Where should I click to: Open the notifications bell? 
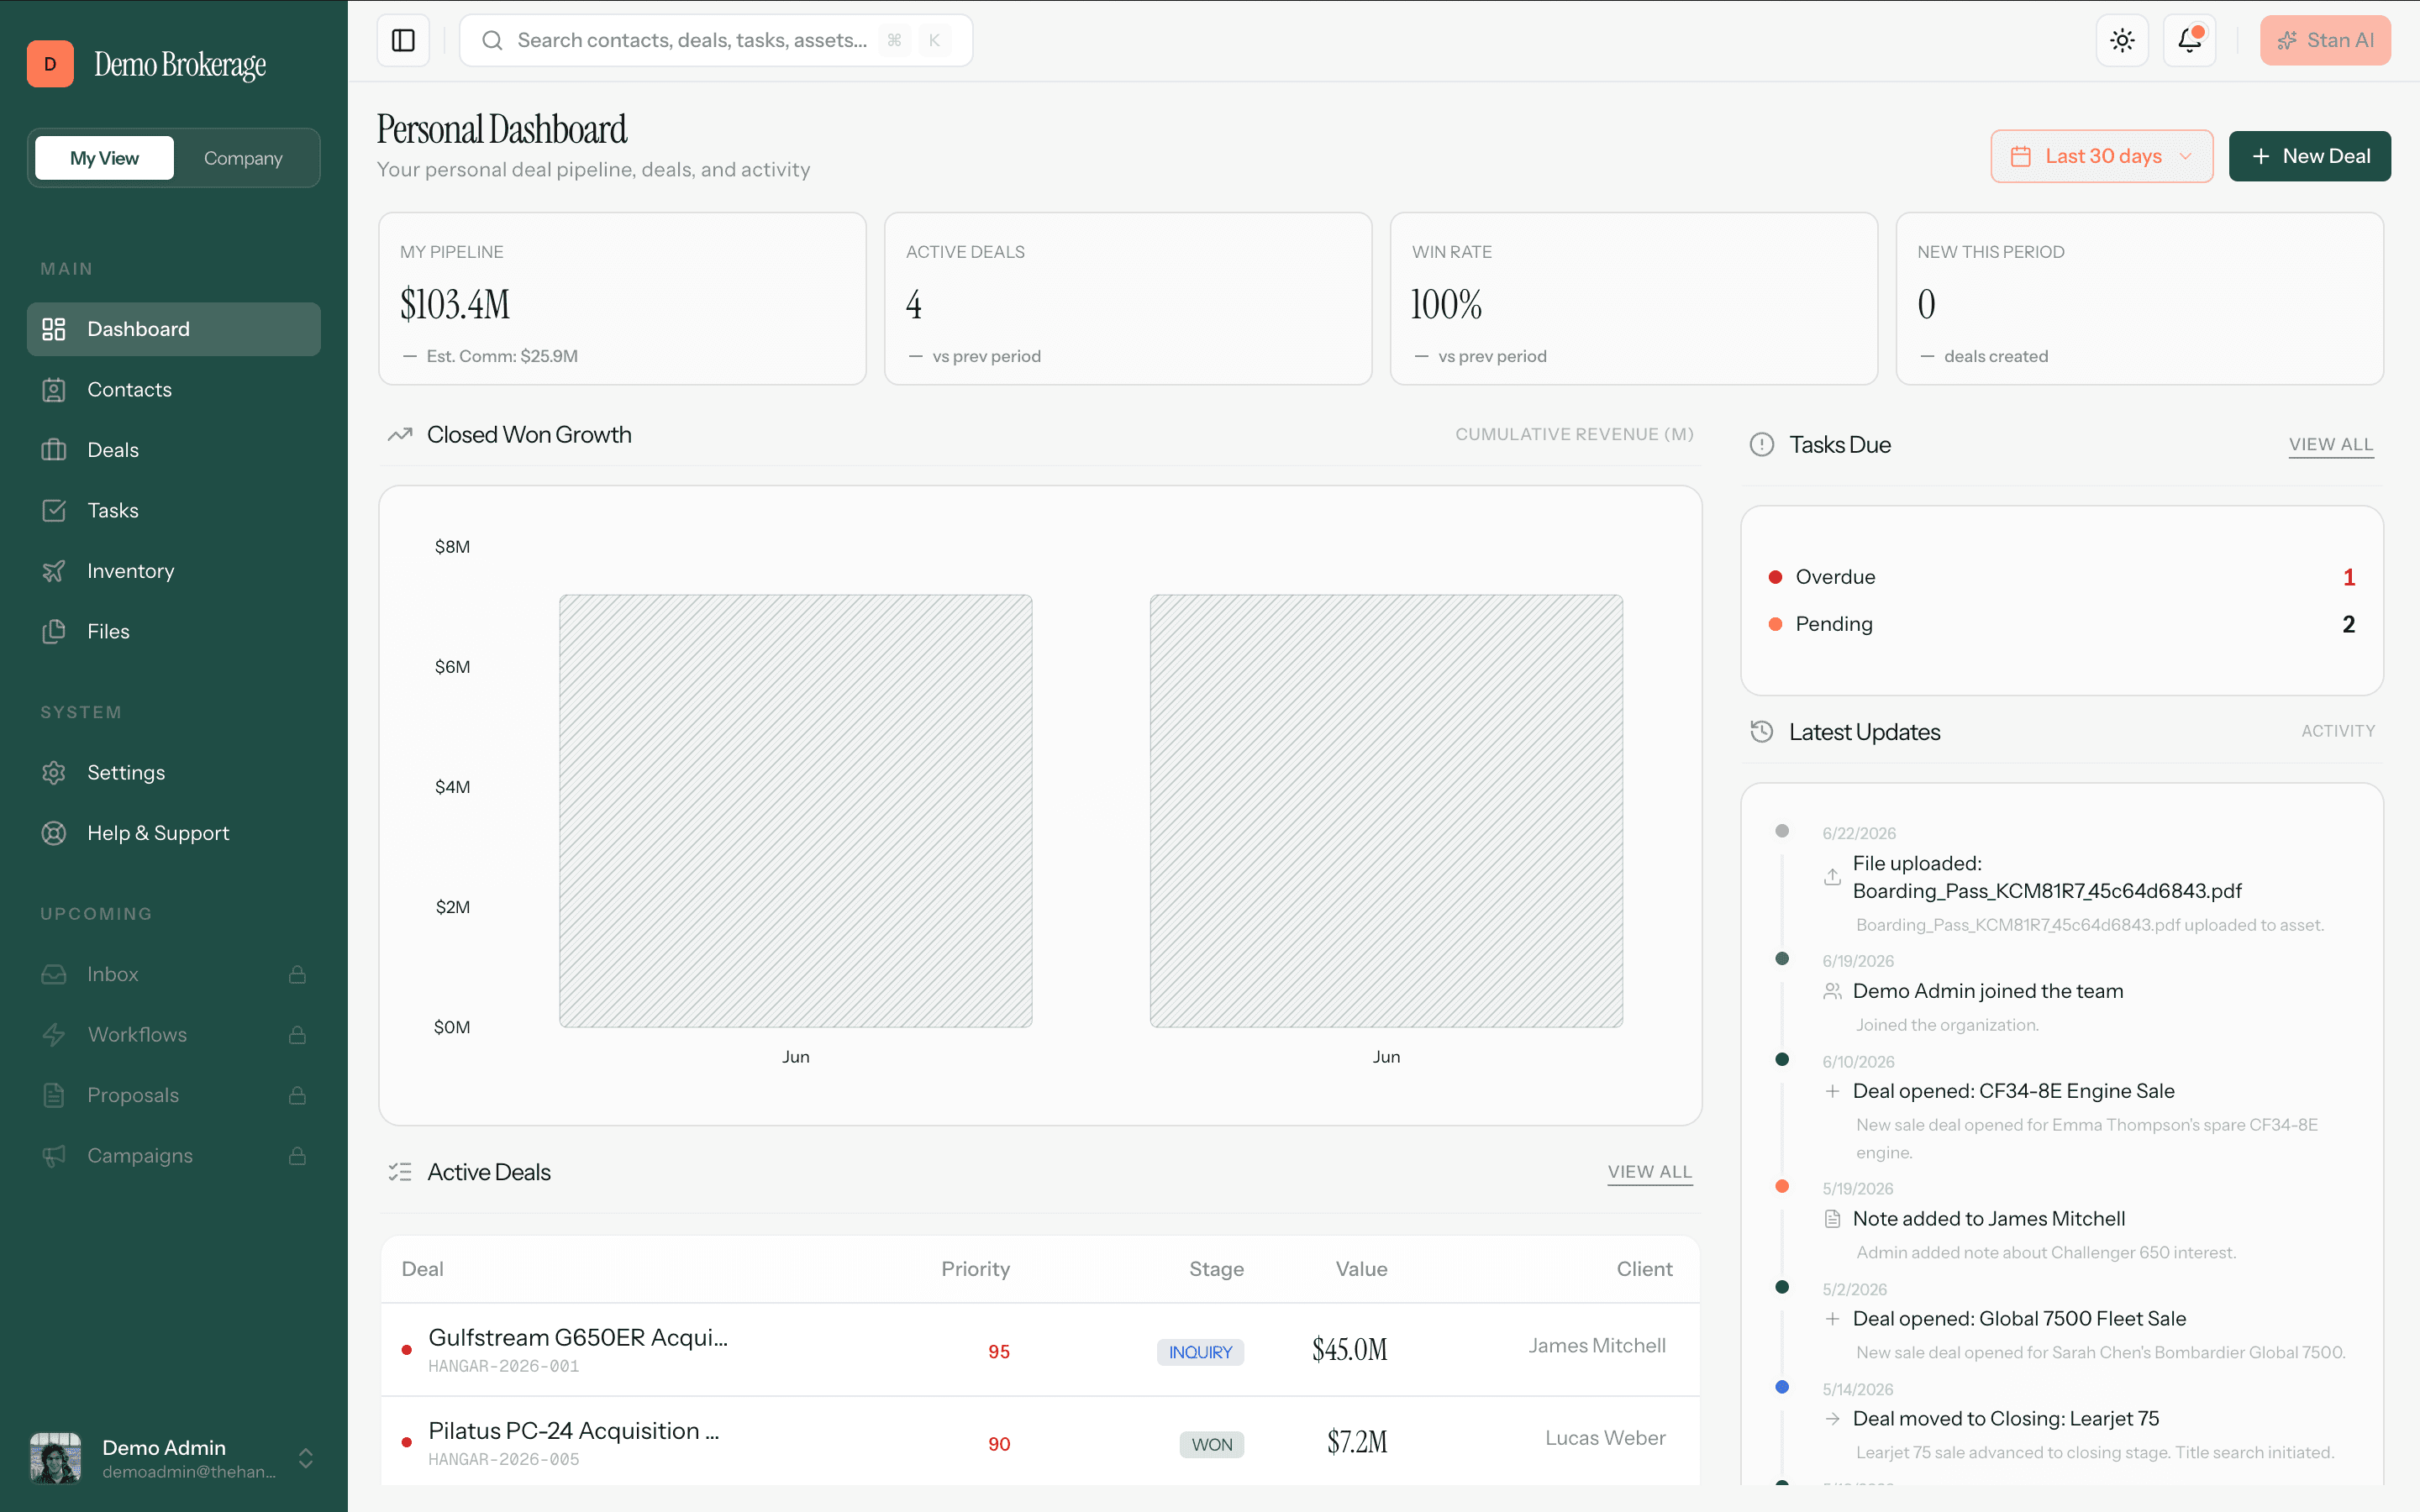tap(2189, 40)
